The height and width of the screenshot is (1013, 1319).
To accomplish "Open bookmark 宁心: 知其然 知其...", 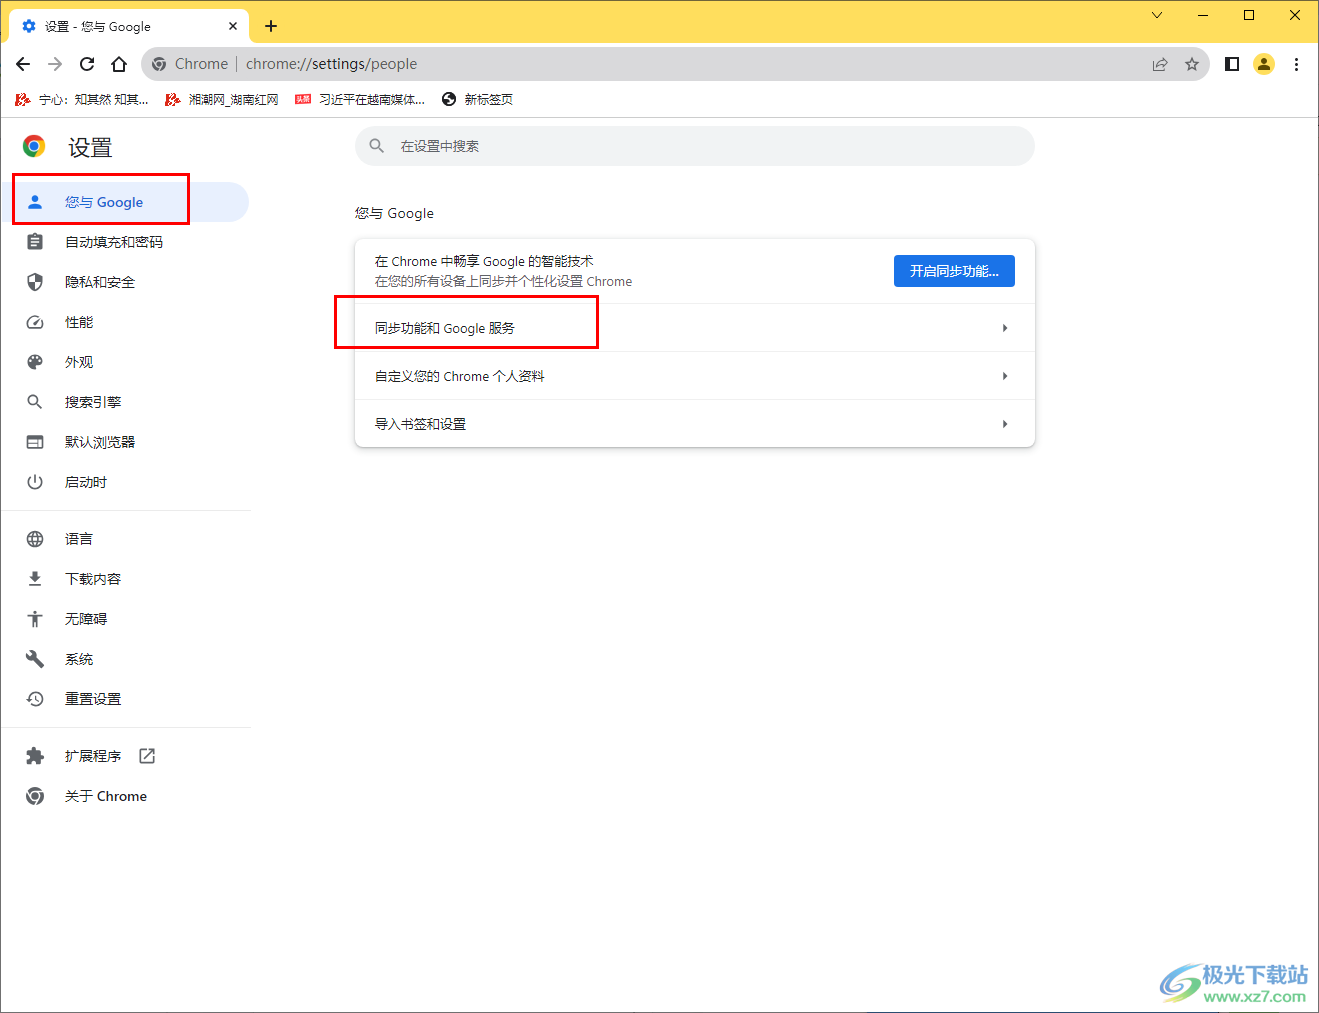I will point(82,99).
